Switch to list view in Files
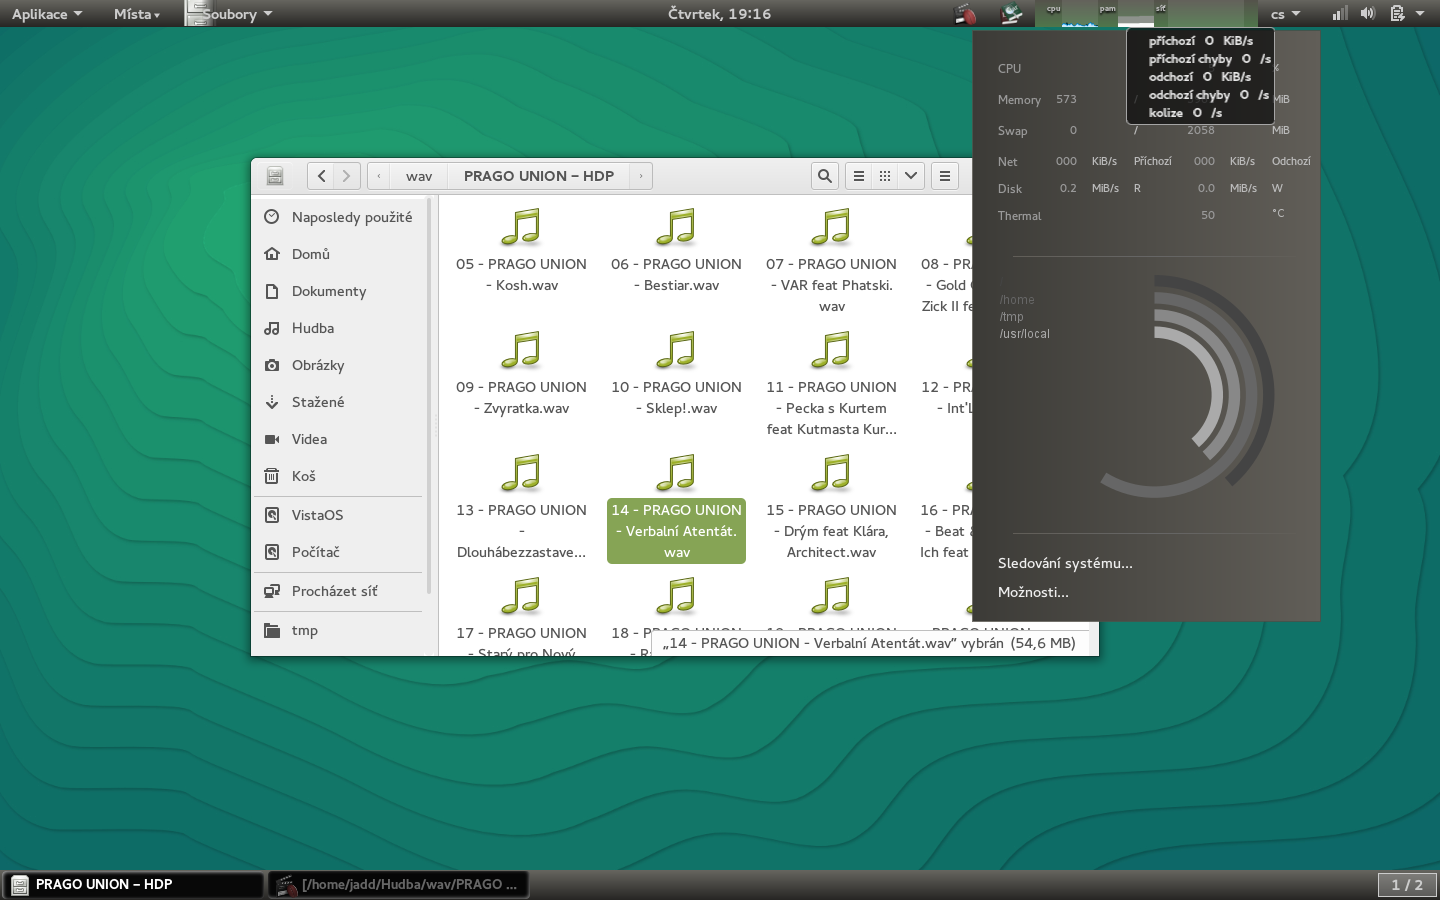1440x900 pixels. 858,176
